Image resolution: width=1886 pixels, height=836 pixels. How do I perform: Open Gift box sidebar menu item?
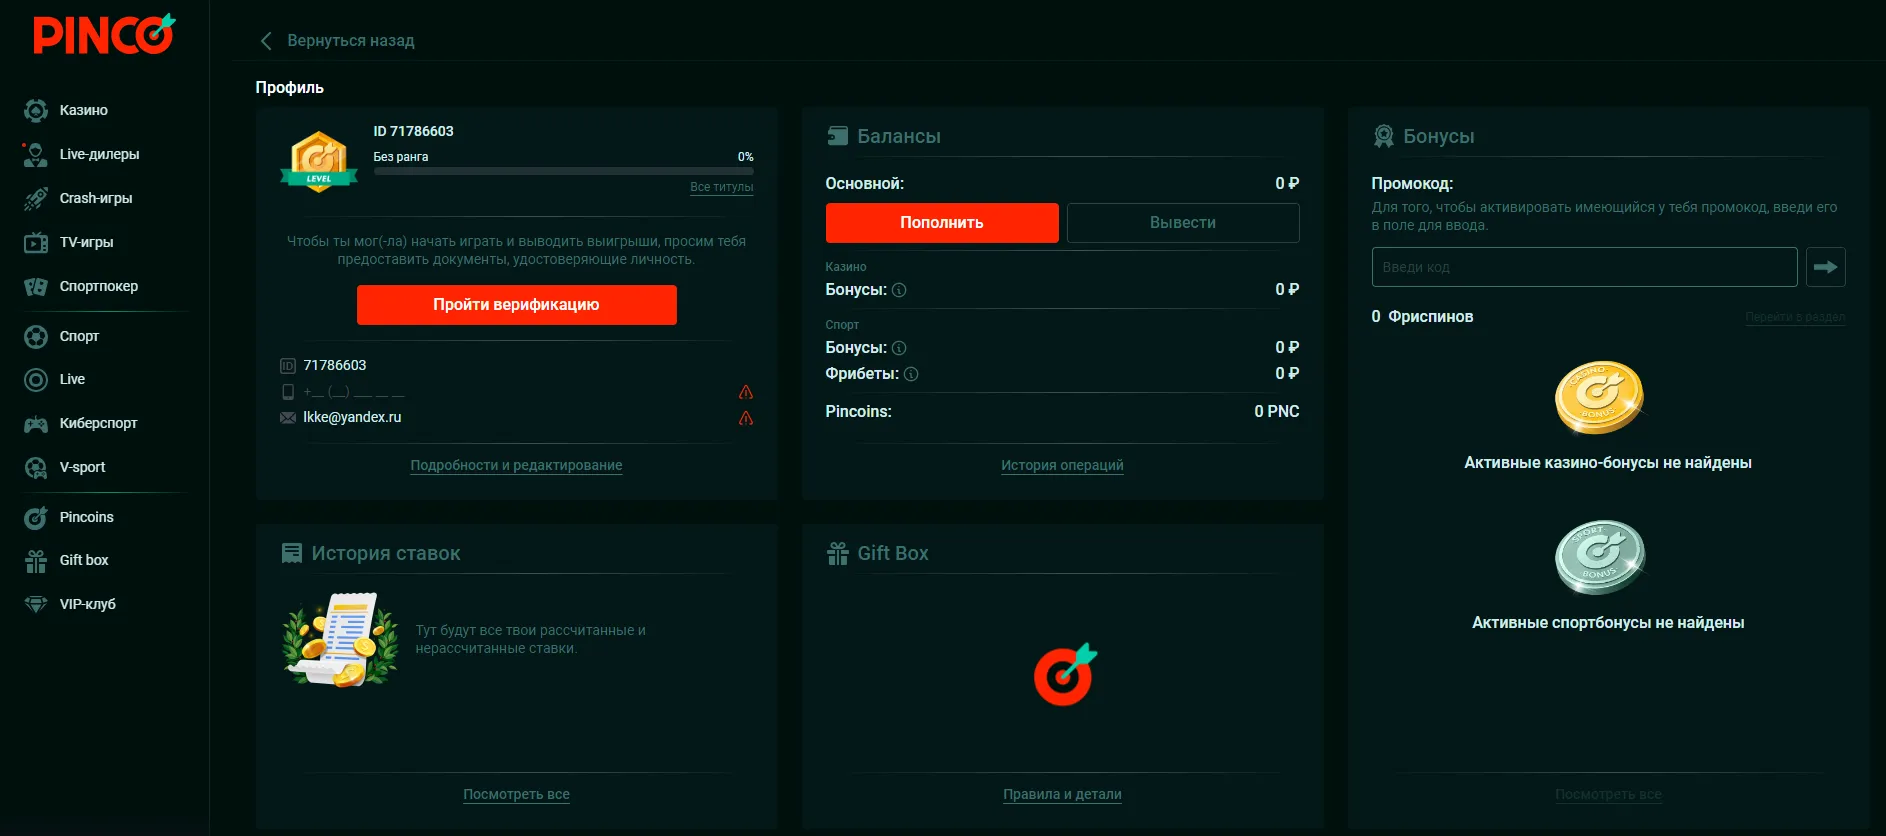pyautogui.click(x=83, y=560)
